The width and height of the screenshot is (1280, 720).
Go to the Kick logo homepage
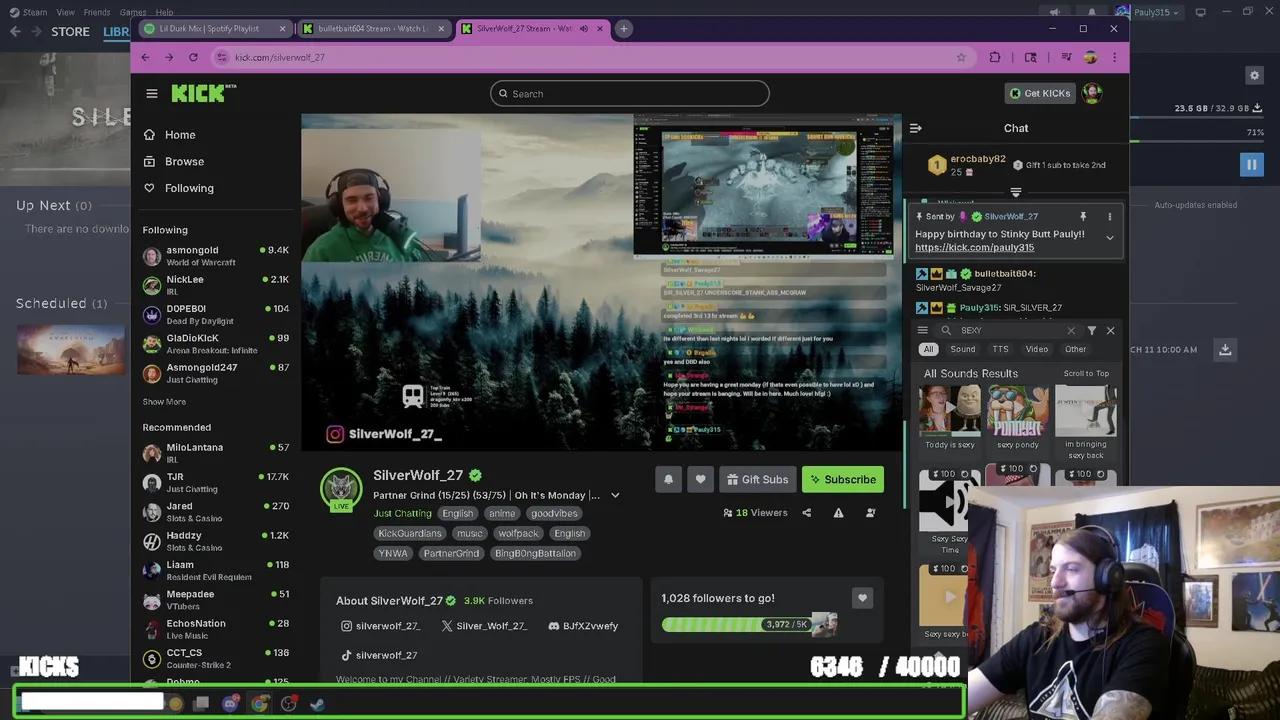[x=203, y=93]
